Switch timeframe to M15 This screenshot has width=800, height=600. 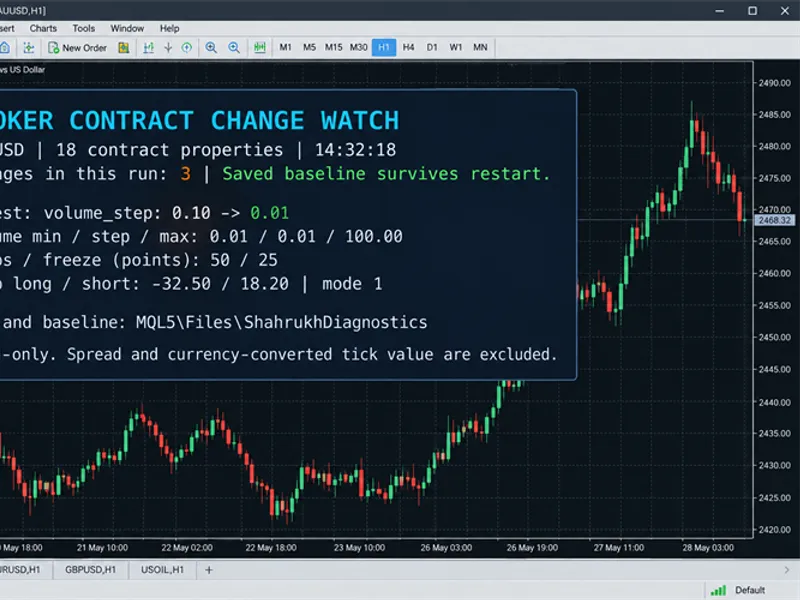pos(334,47)
